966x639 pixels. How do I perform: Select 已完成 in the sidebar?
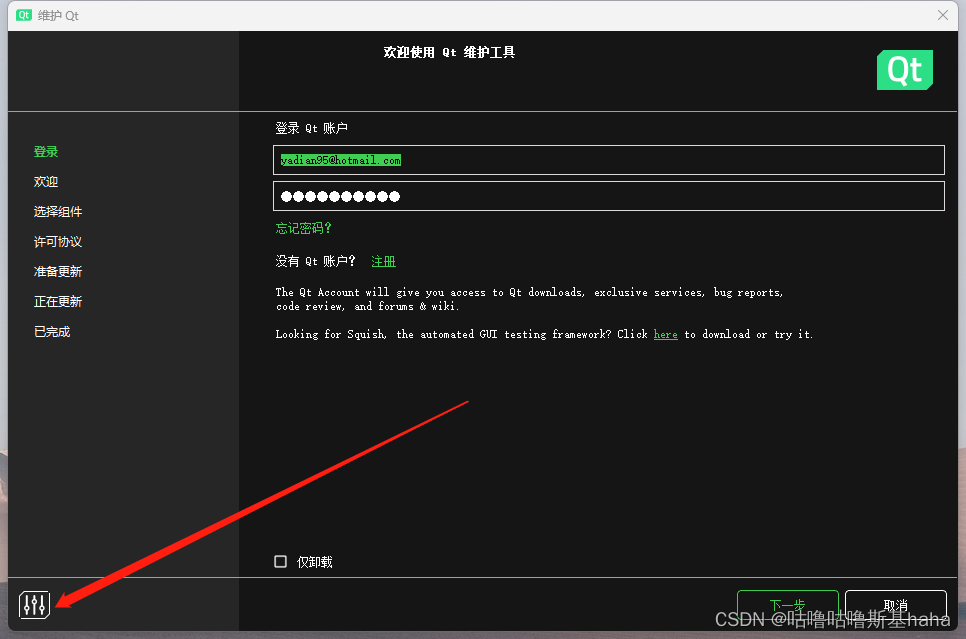click(52, 331)
